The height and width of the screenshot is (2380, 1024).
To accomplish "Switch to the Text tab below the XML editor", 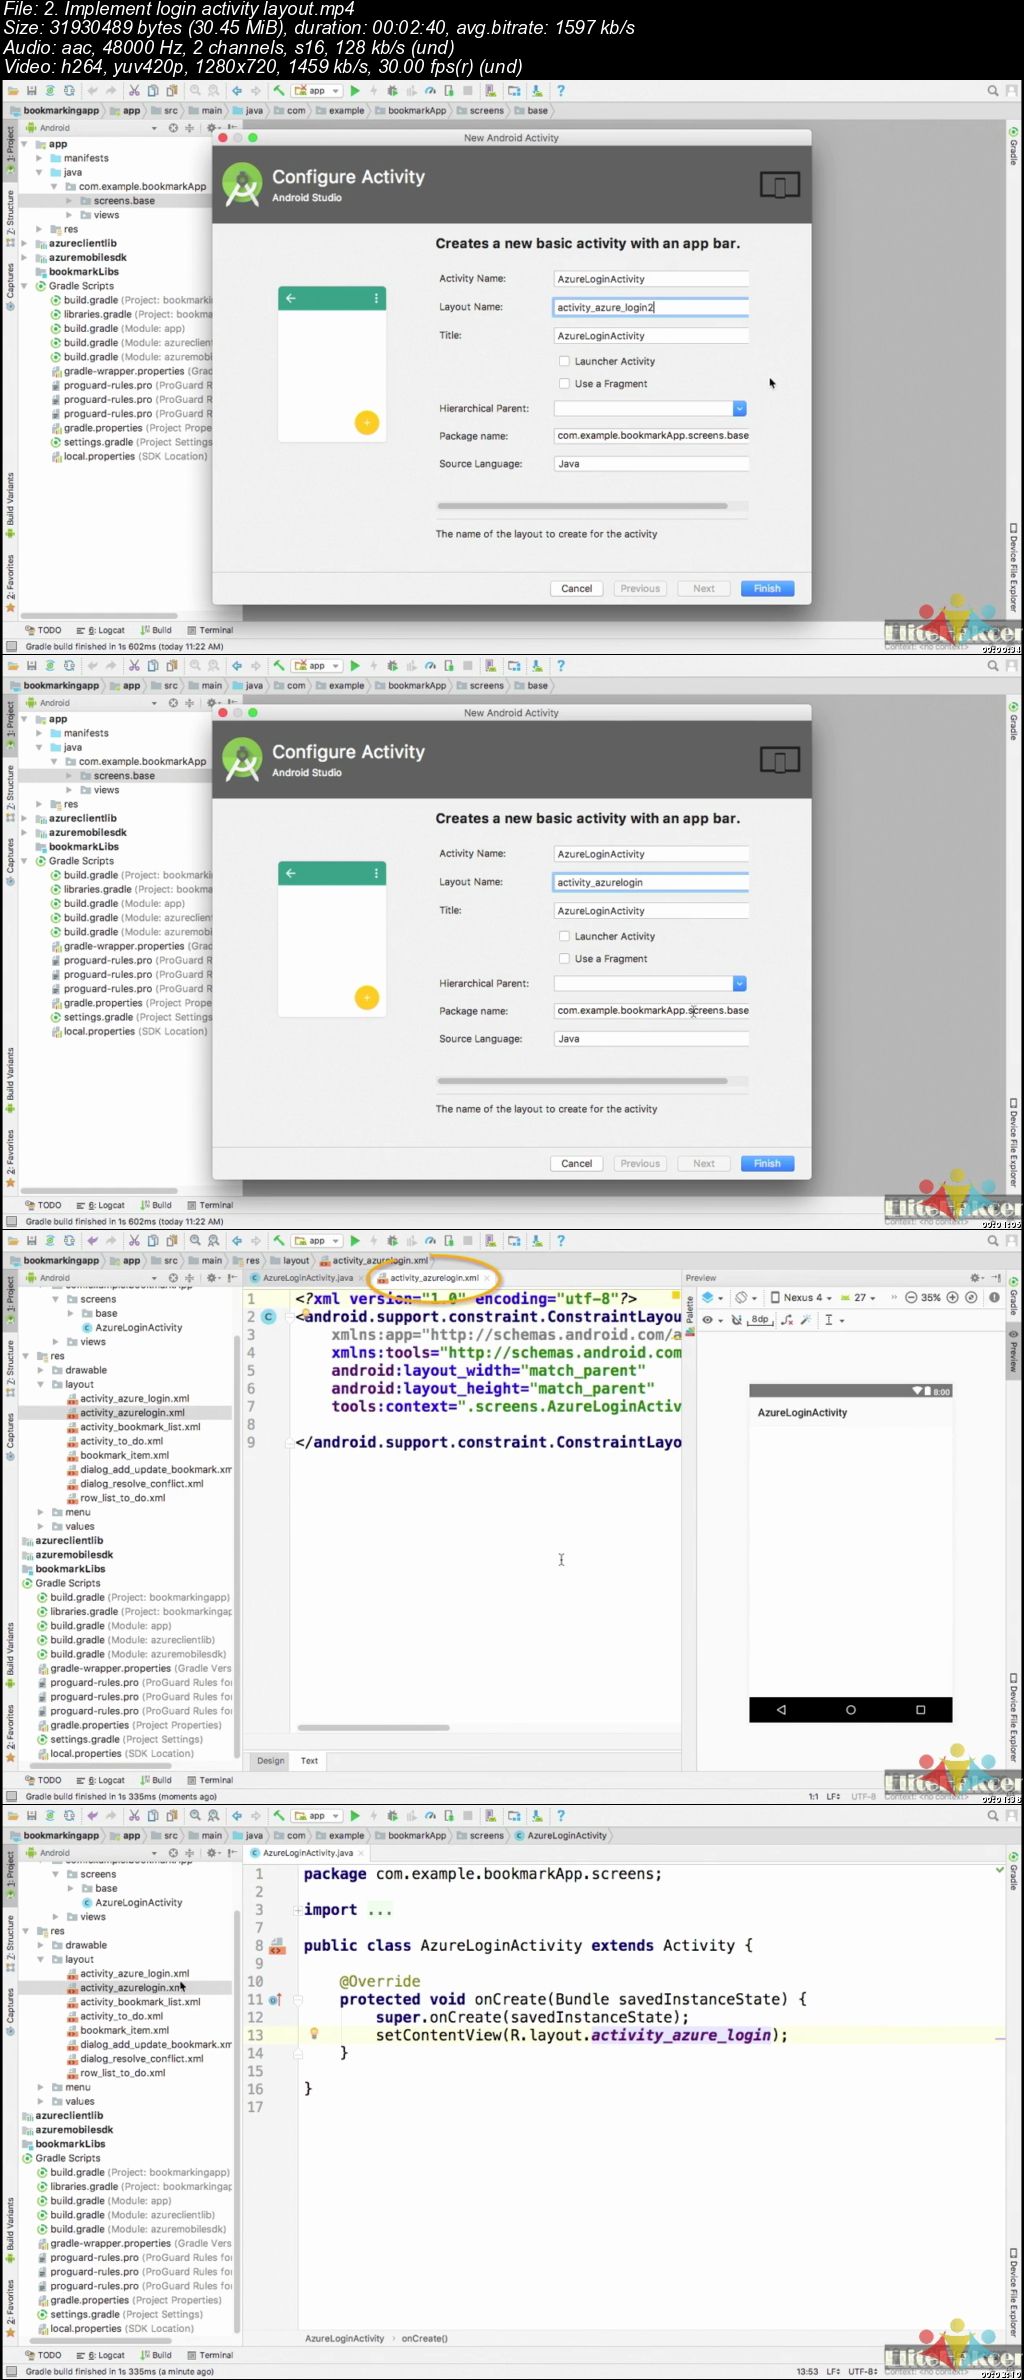I will coord(310,1761).
